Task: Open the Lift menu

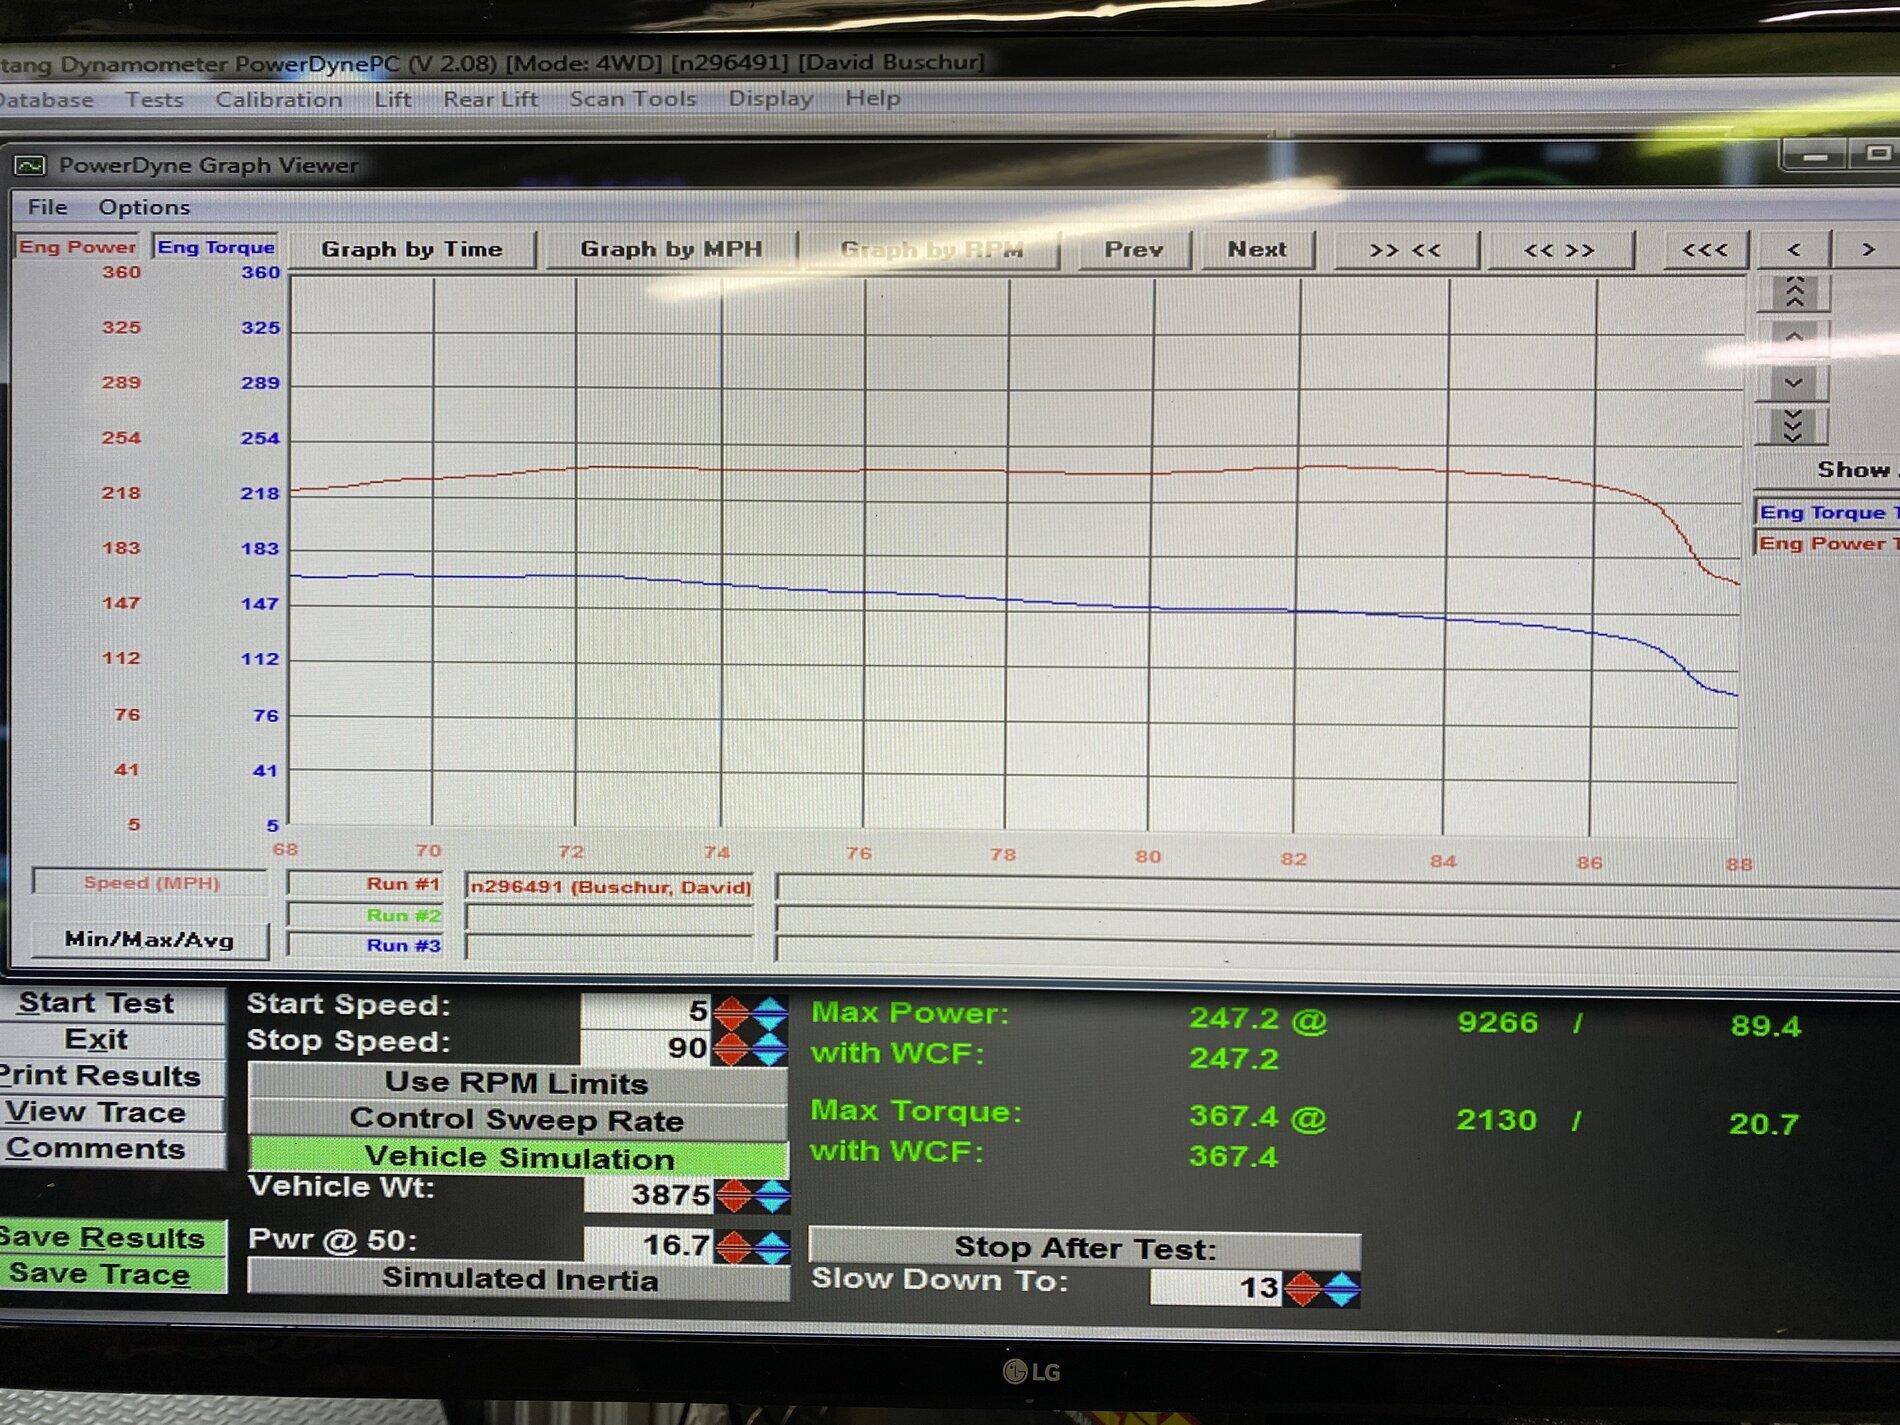Action: [393, 99]
